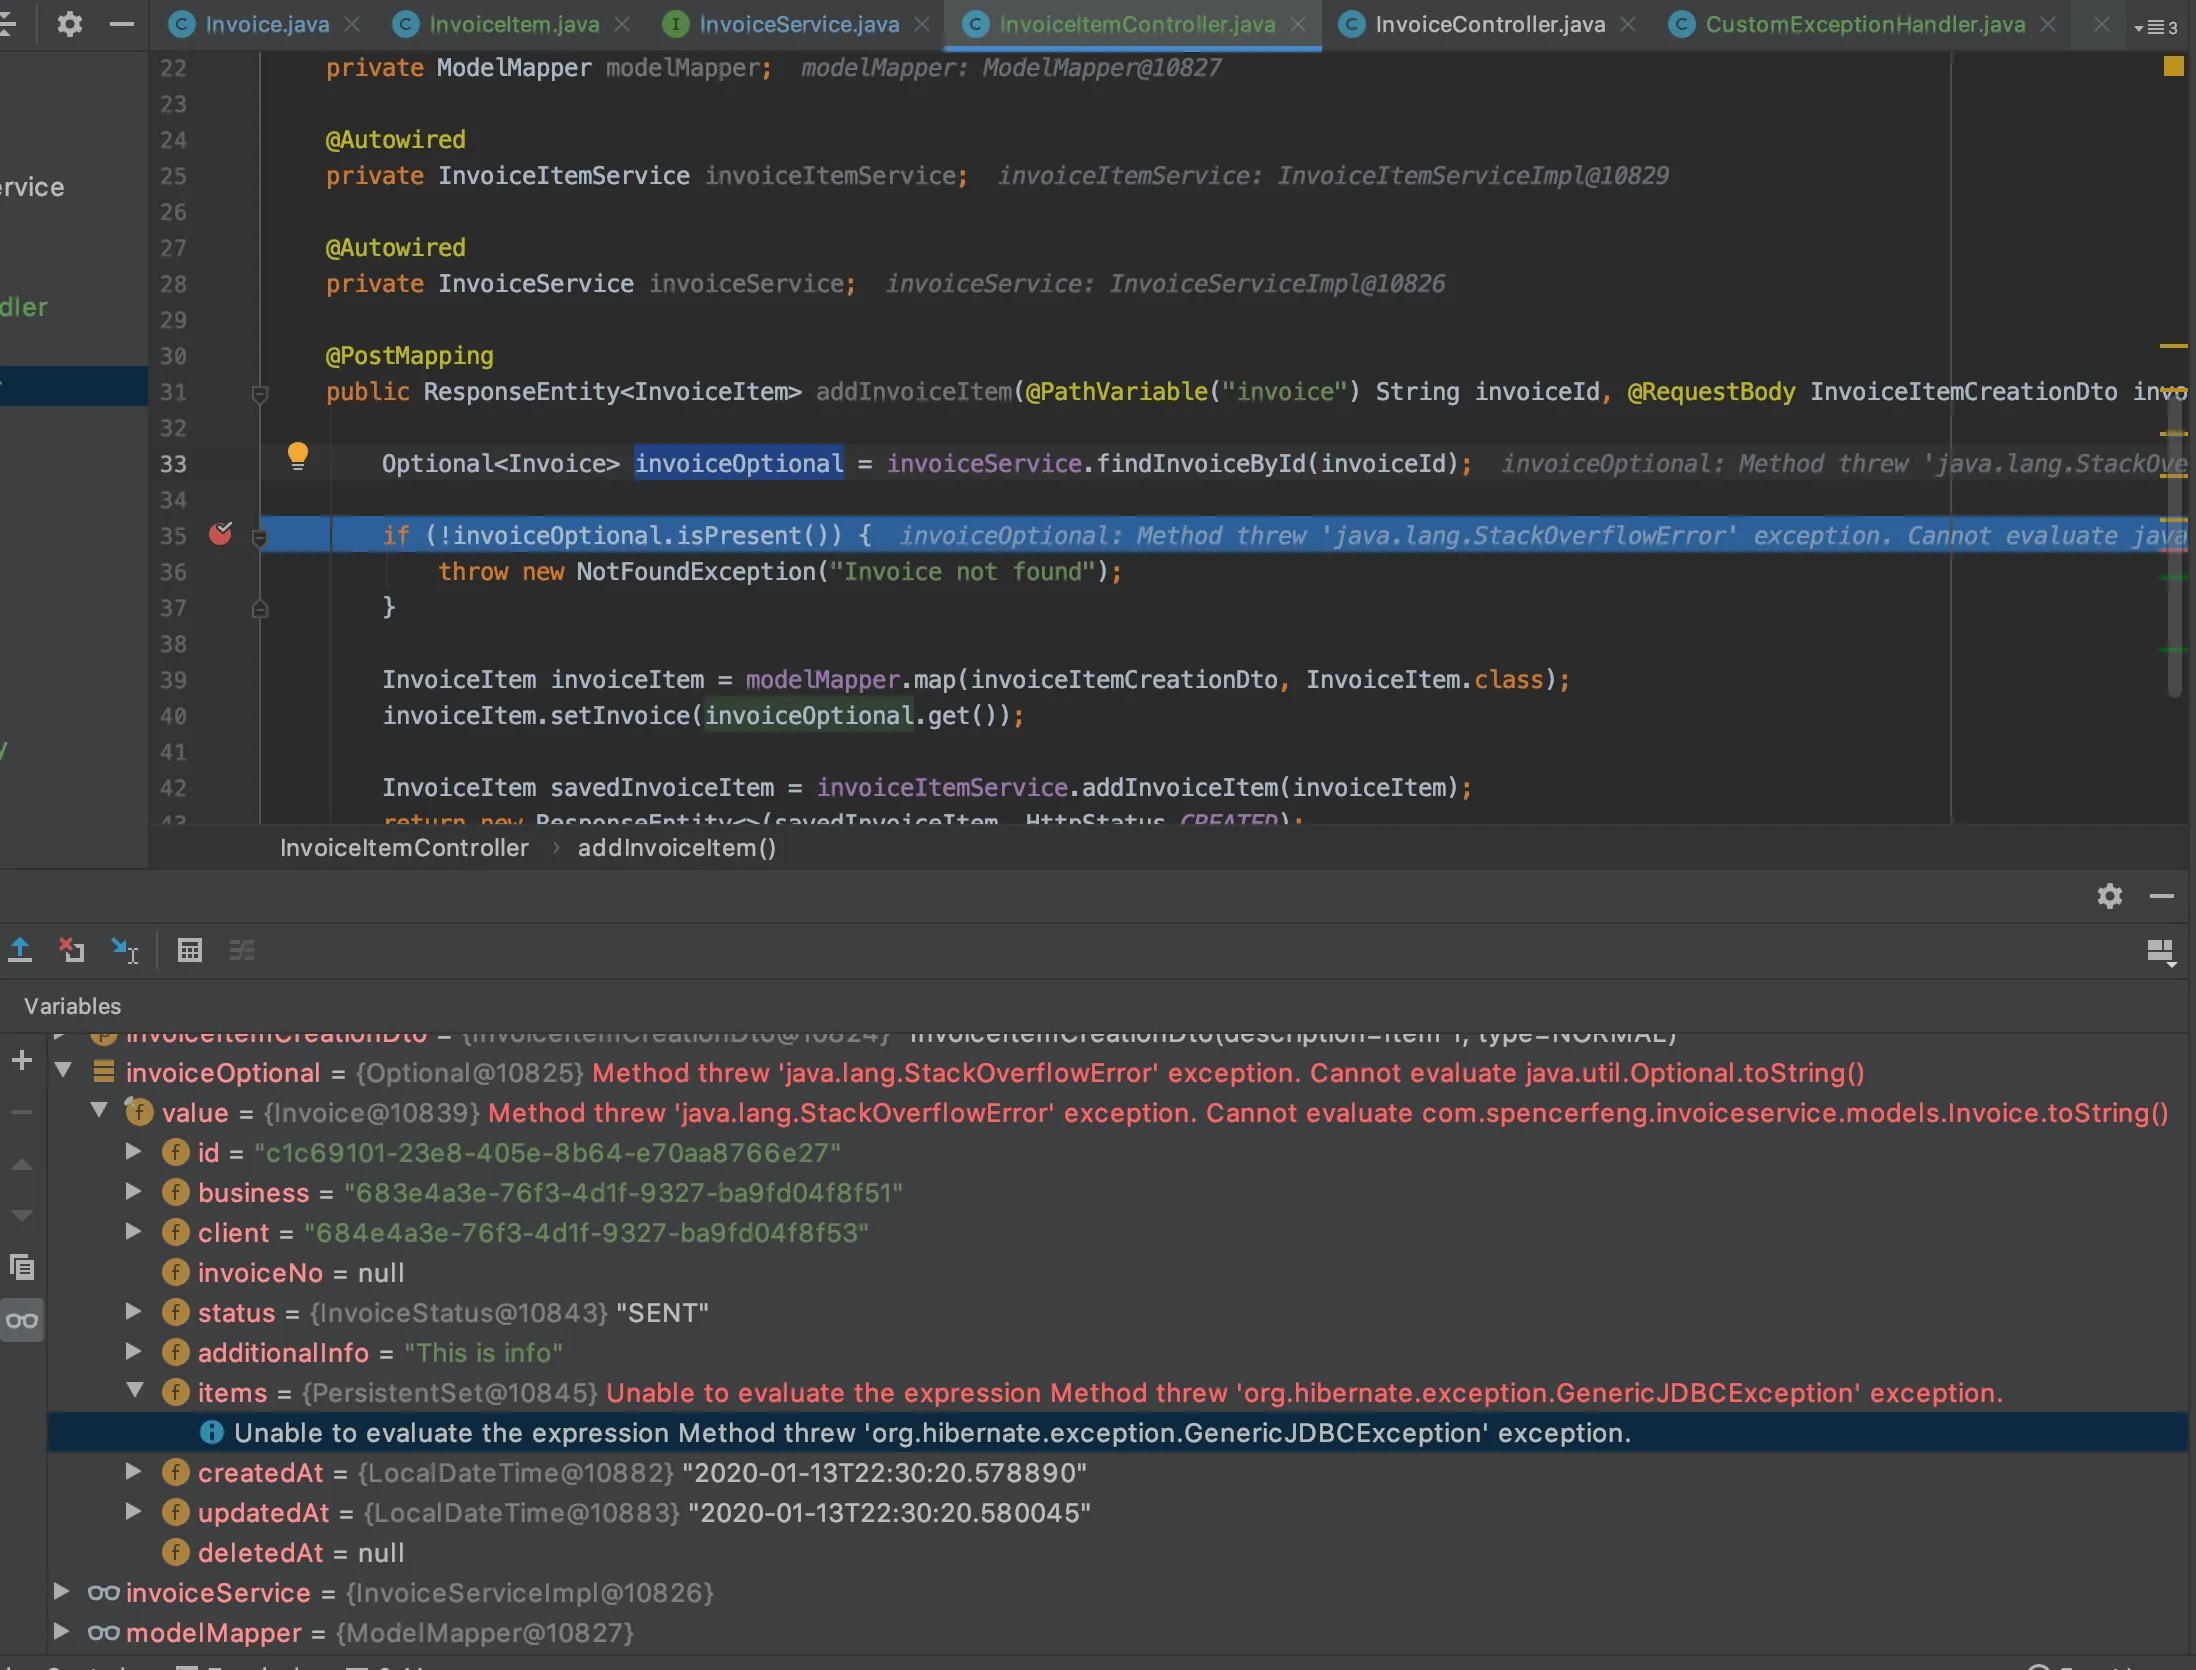Click the Restore Layout icon in the debug toolbar
Screen dimensions: 2196x1670
[x=2160, y=951]
